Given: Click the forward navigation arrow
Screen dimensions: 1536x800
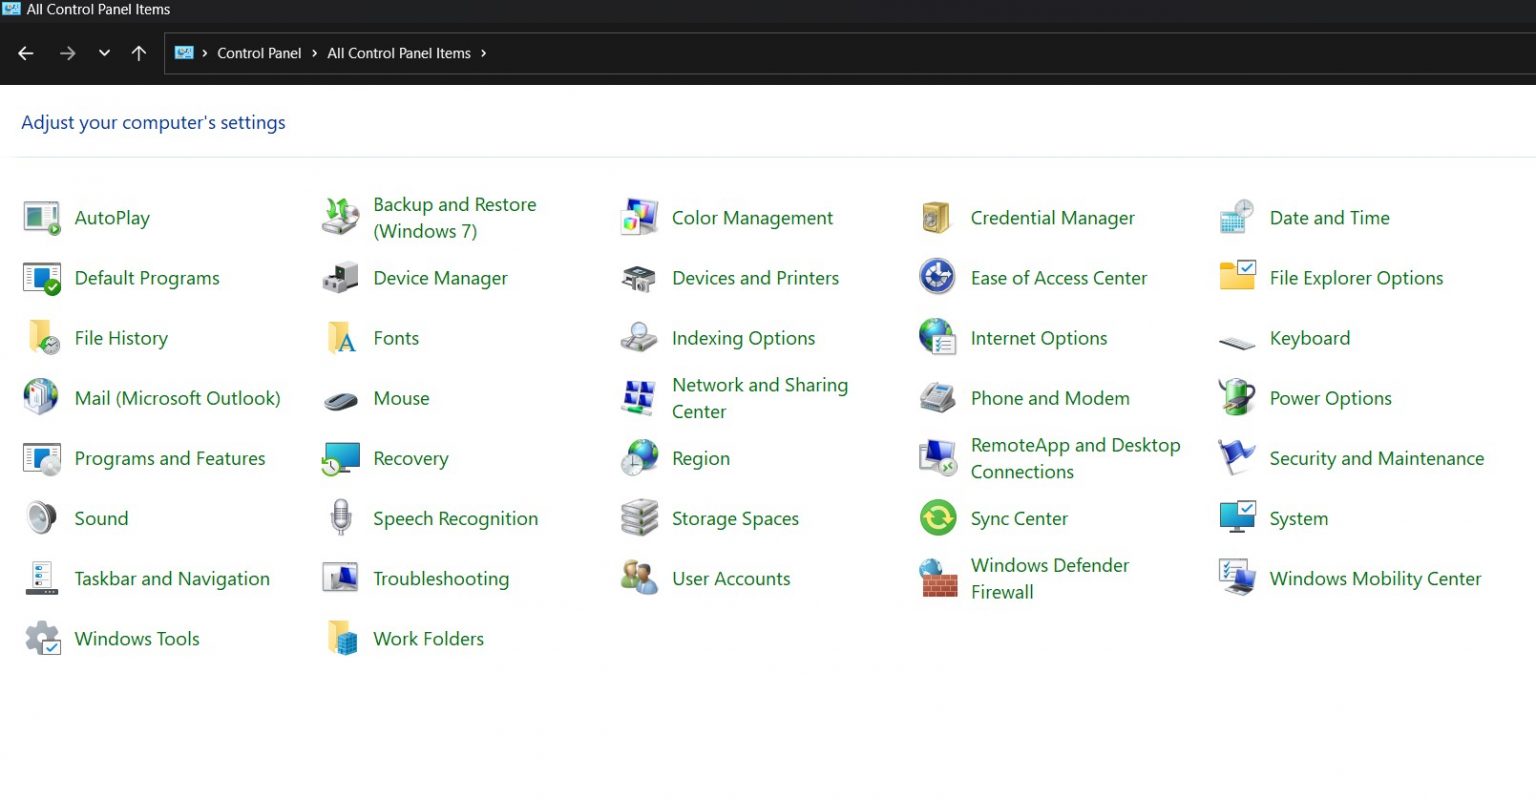Looking at the screenshot, I should click(x=67, y=53).
